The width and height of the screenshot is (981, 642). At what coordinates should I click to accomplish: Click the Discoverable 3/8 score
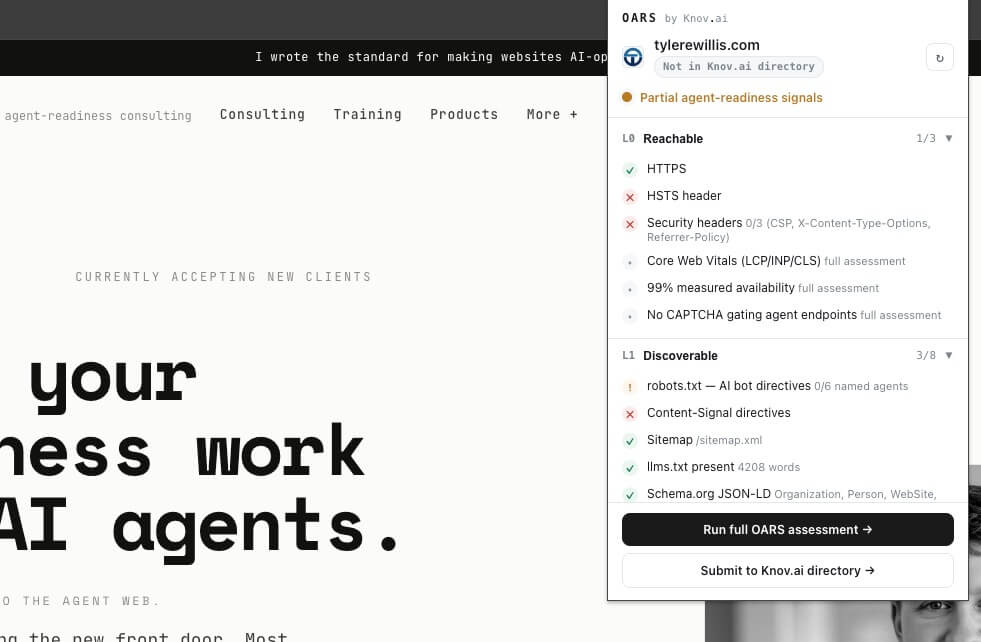click(x=926, y=355)
